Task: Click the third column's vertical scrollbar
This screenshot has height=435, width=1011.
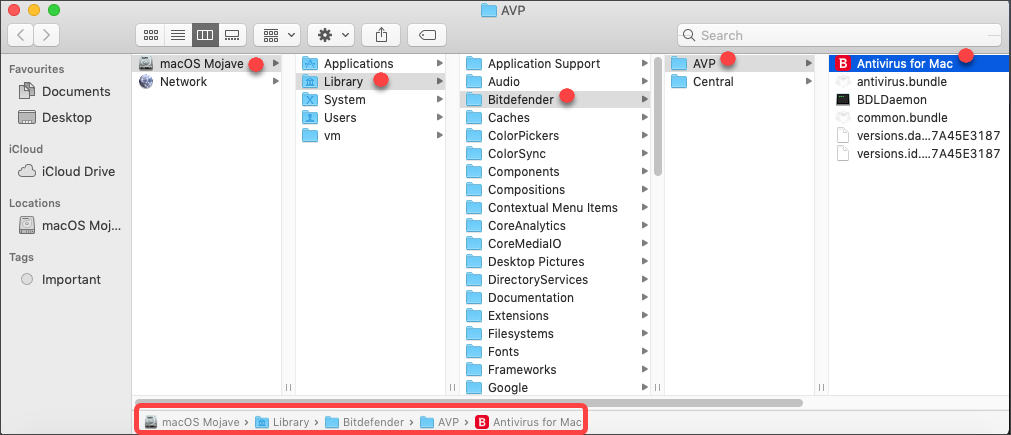Action: tap(658, 116)
